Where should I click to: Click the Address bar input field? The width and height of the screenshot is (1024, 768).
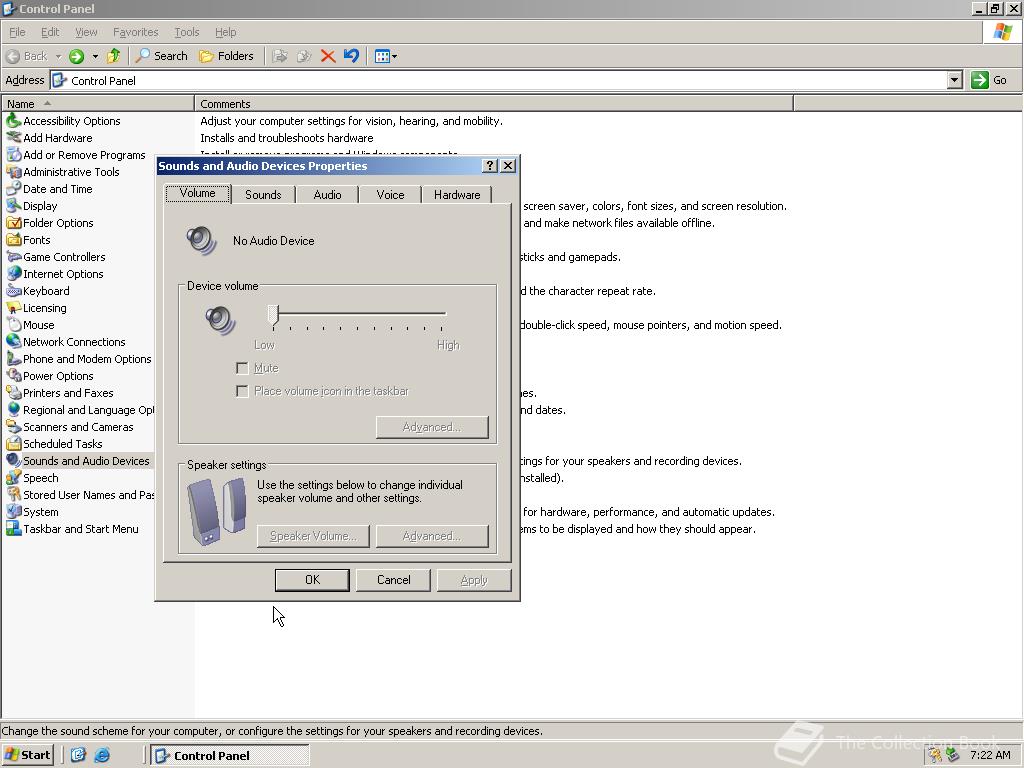pos(499,80)
